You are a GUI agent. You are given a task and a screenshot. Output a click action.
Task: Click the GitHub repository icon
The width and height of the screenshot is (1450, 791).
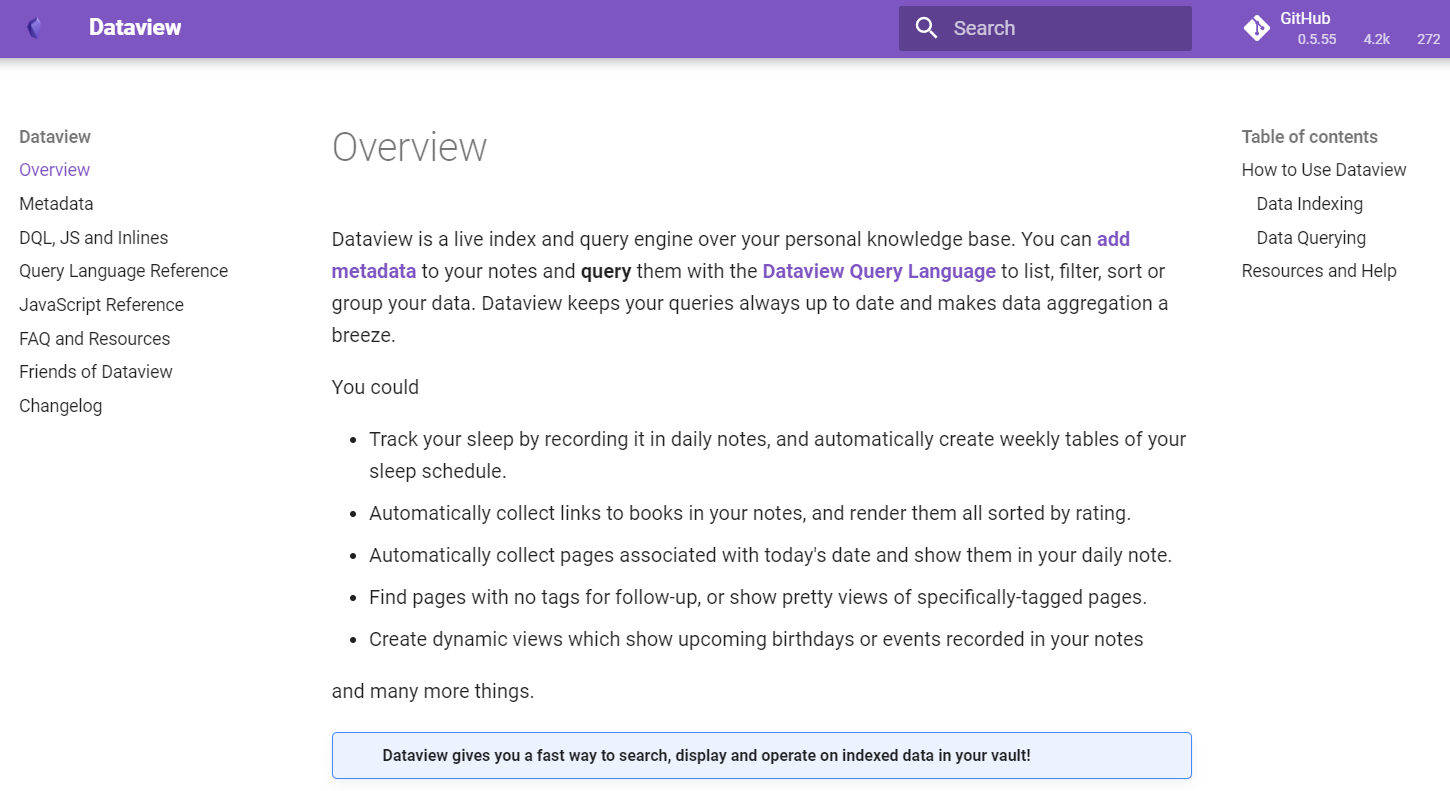click(1256, 27)
